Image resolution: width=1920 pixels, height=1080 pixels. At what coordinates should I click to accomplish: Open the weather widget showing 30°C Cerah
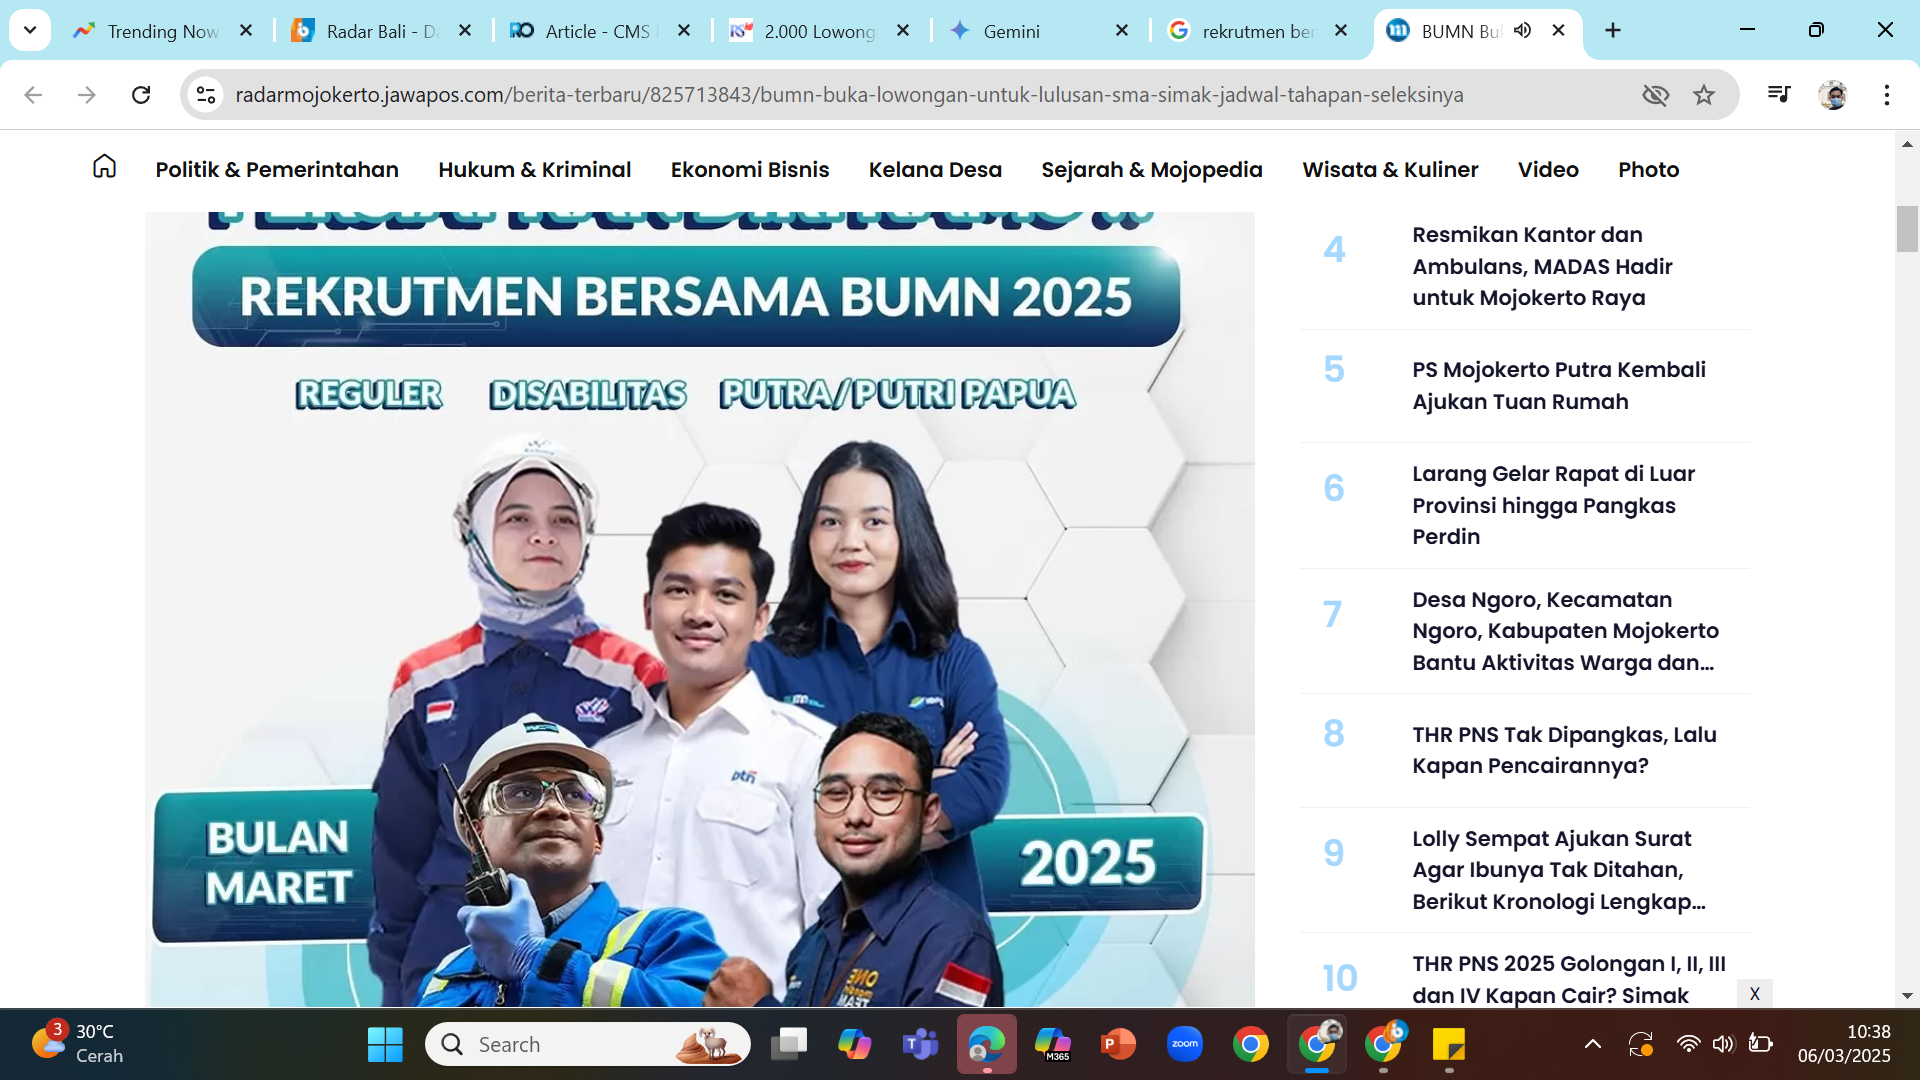point(78,1044)
